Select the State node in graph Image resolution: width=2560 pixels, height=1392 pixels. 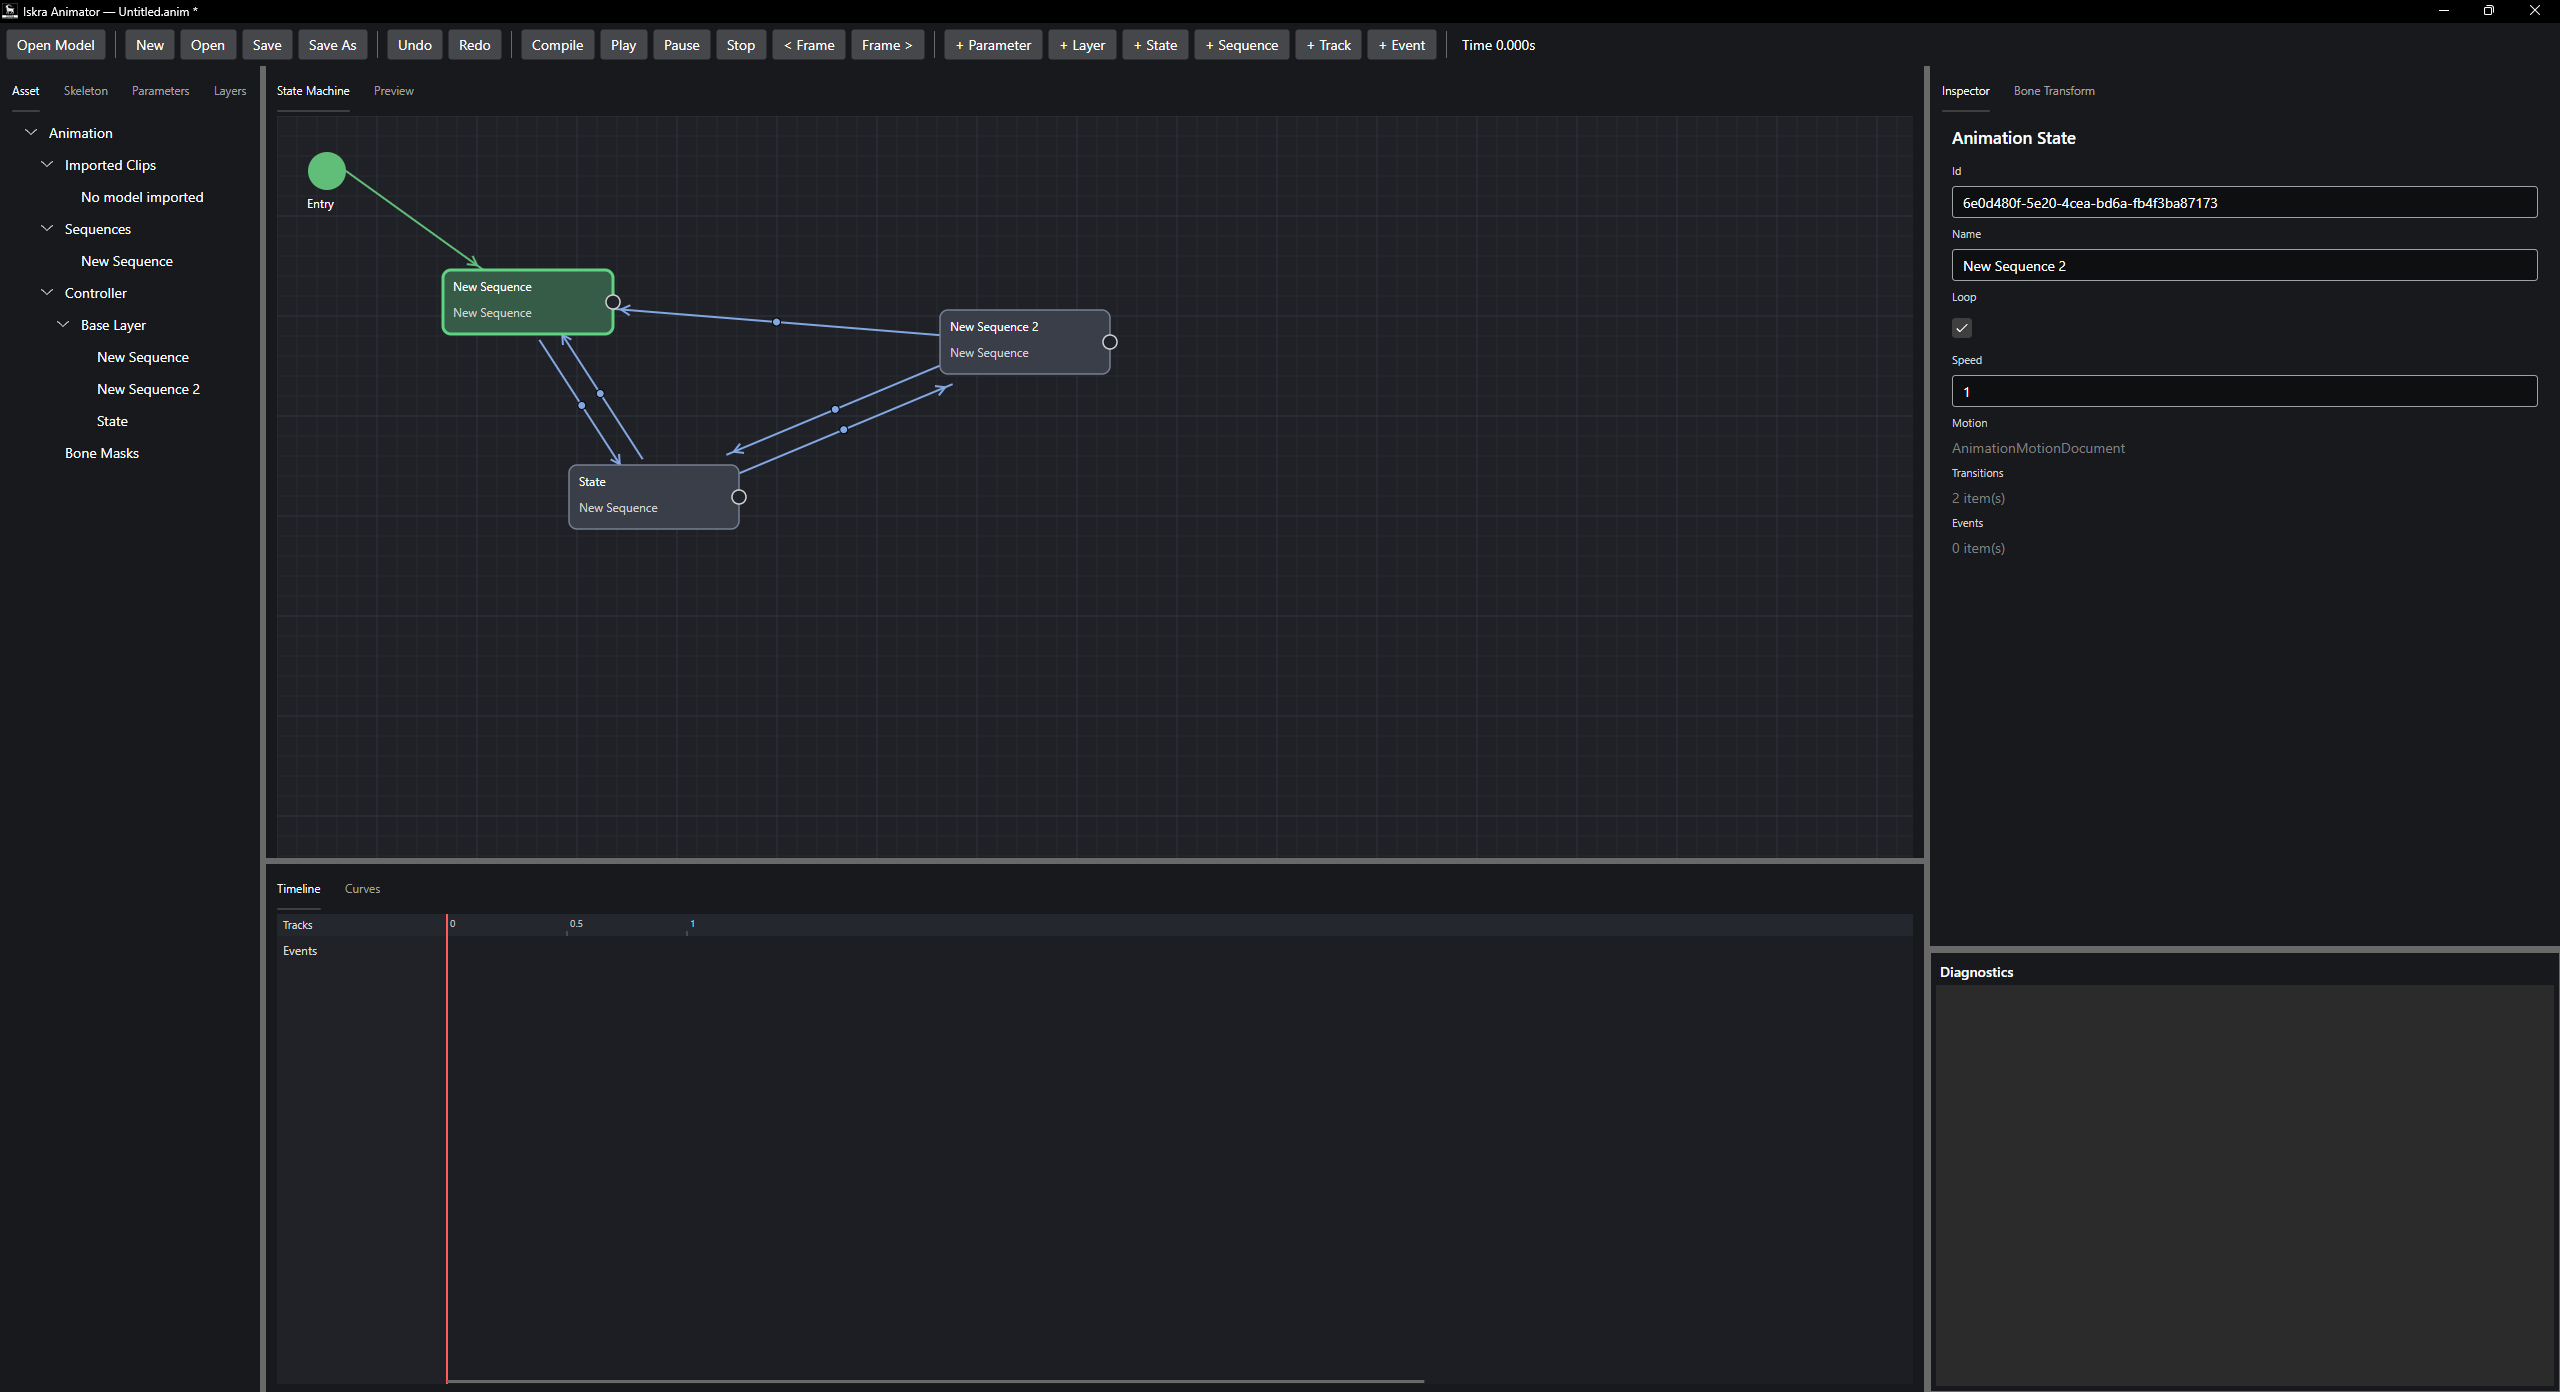pyautogui.click(x=654, y=497)
